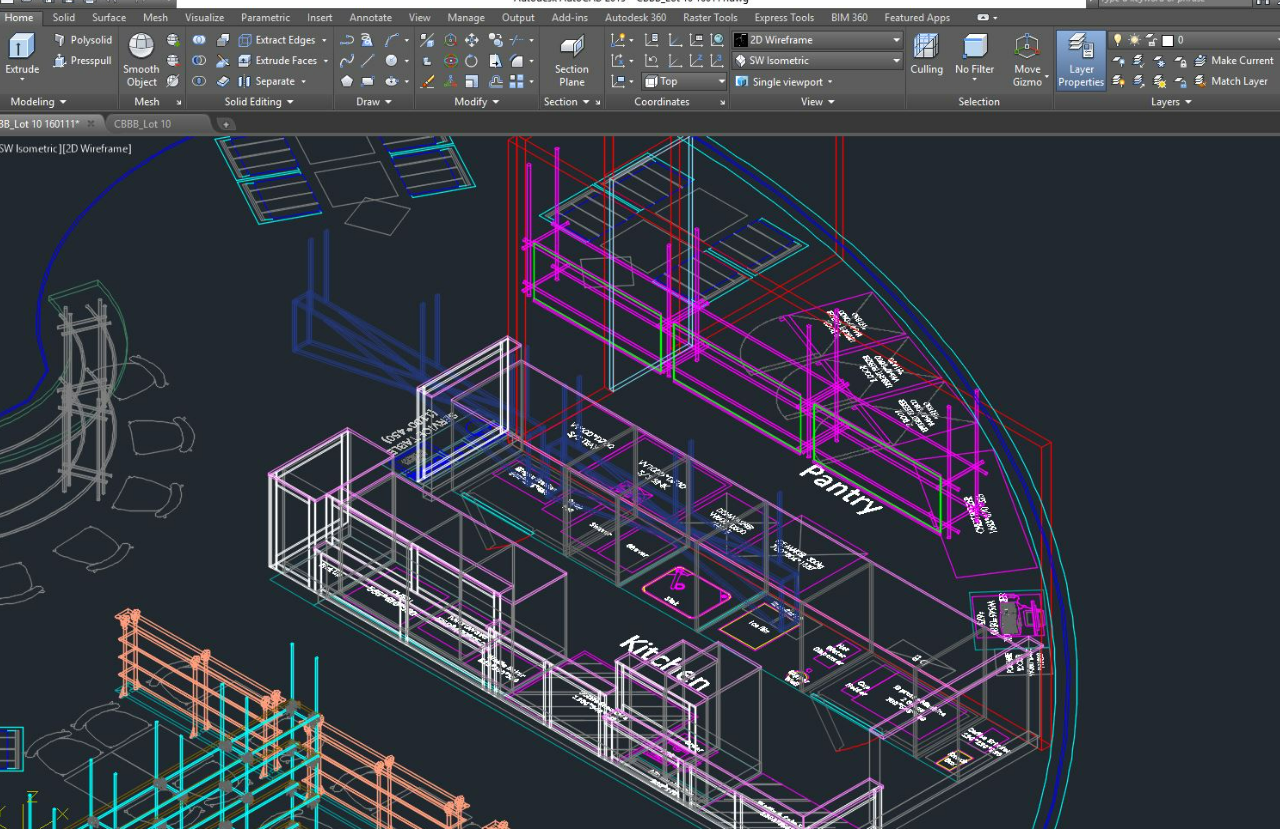Open the Featured Apps ribbon tab
This screenshot has height=829, width=1280.
coord(917,17)
